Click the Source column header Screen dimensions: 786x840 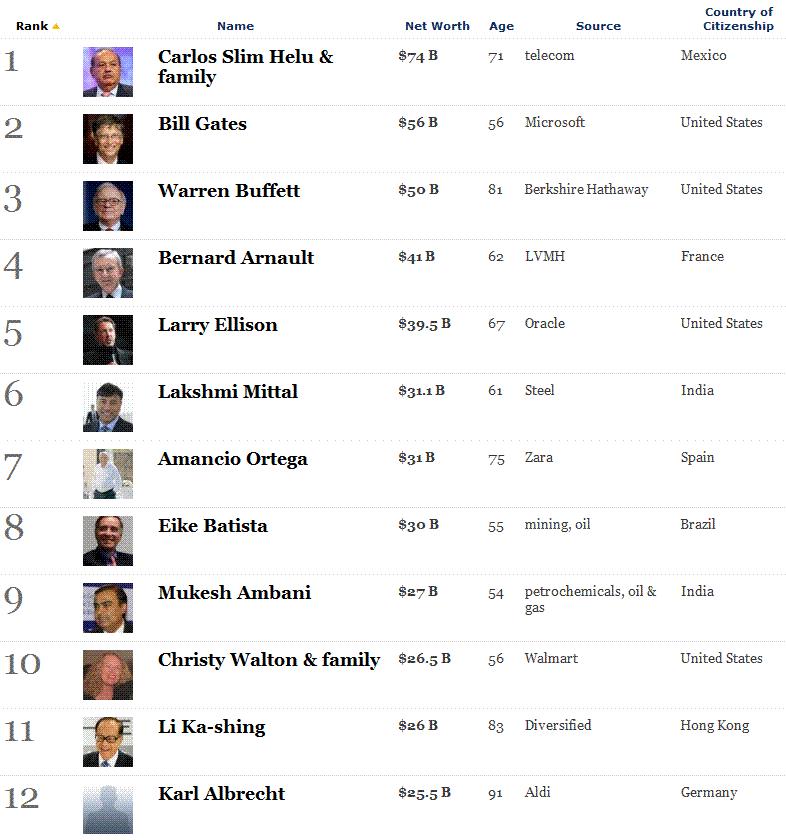598,26
